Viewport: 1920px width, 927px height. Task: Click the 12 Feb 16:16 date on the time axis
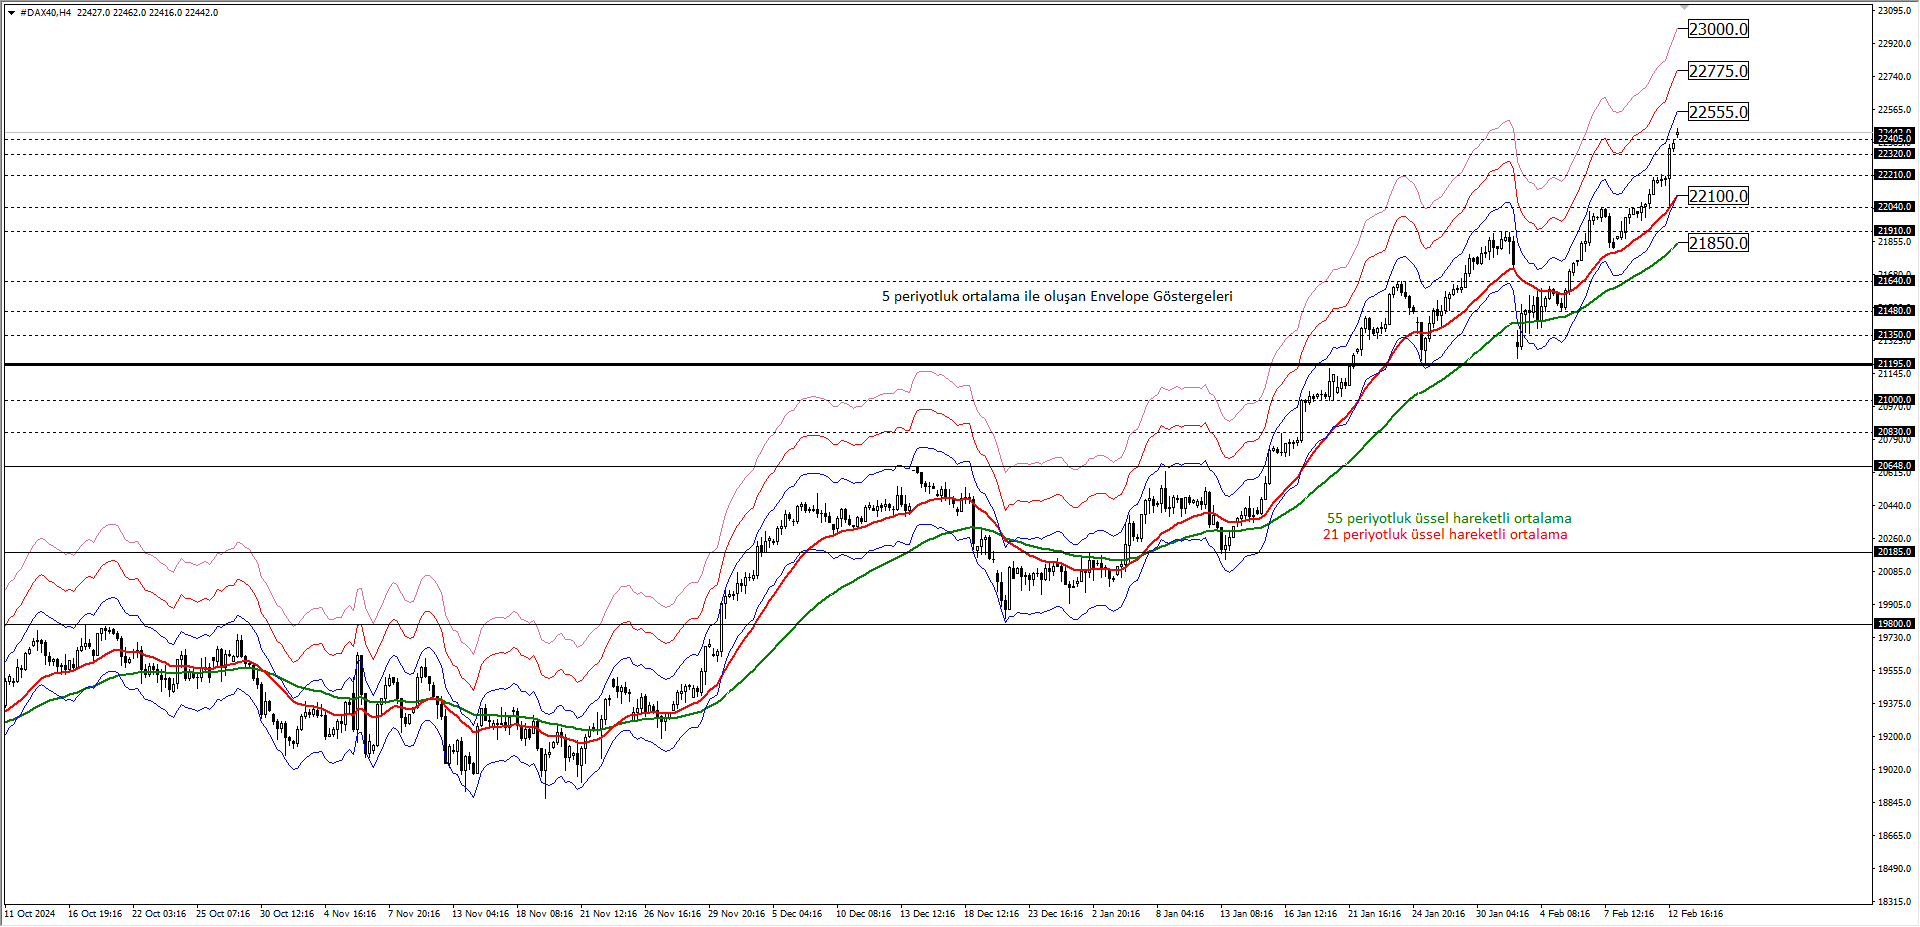pos(1695,914)
